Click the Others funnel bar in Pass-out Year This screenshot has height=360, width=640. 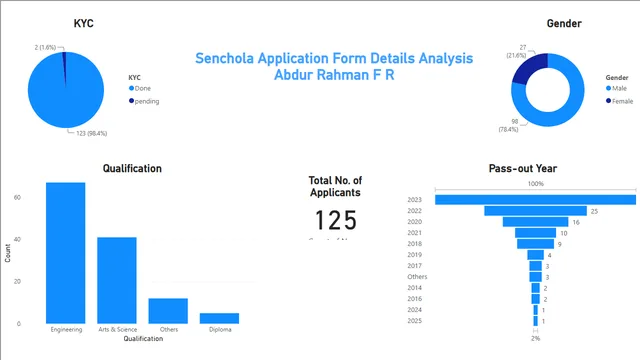coord(536,277)
